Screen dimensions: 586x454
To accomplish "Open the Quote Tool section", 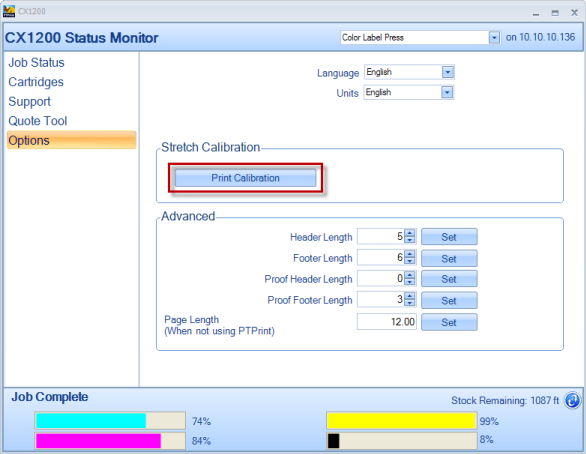I will click(37, 121).
